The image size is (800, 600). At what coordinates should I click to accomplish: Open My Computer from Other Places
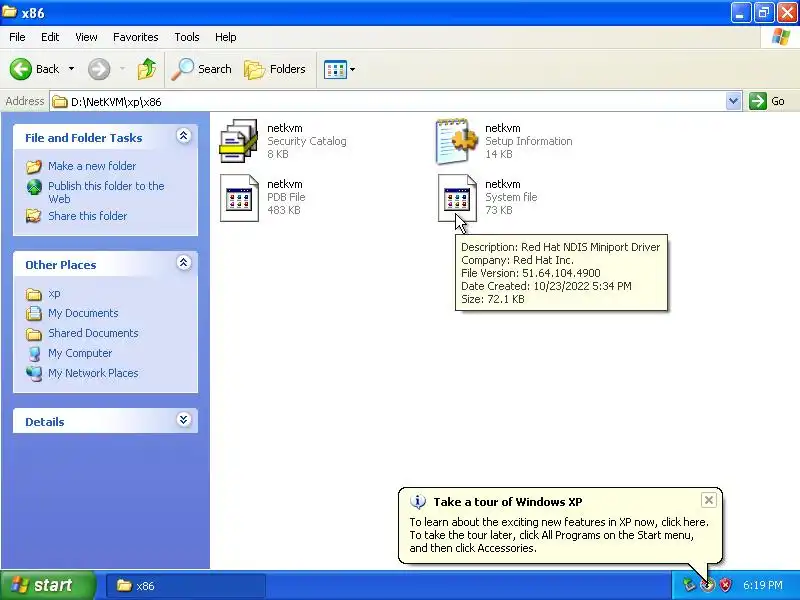coord(80,353)
